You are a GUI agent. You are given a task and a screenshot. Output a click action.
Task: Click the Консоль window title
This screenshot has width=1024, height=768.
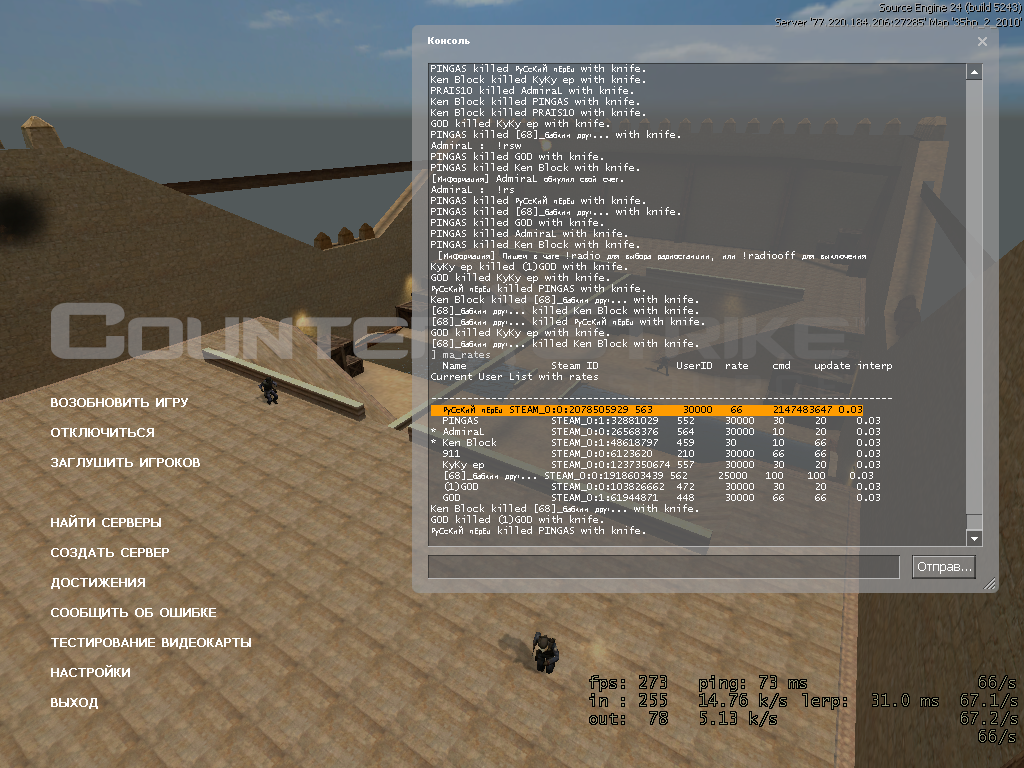(x=449, y=40)
